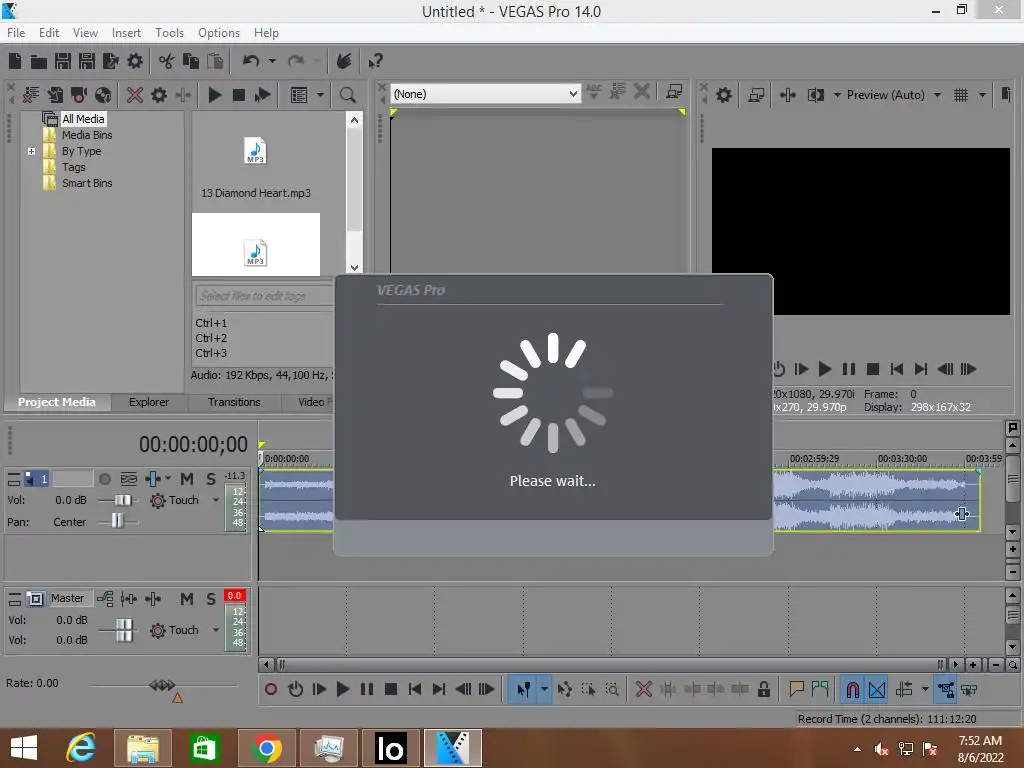Open the (None) preset combo box
This screenshot has width=1024, height=768.
(x=485, y=94)
